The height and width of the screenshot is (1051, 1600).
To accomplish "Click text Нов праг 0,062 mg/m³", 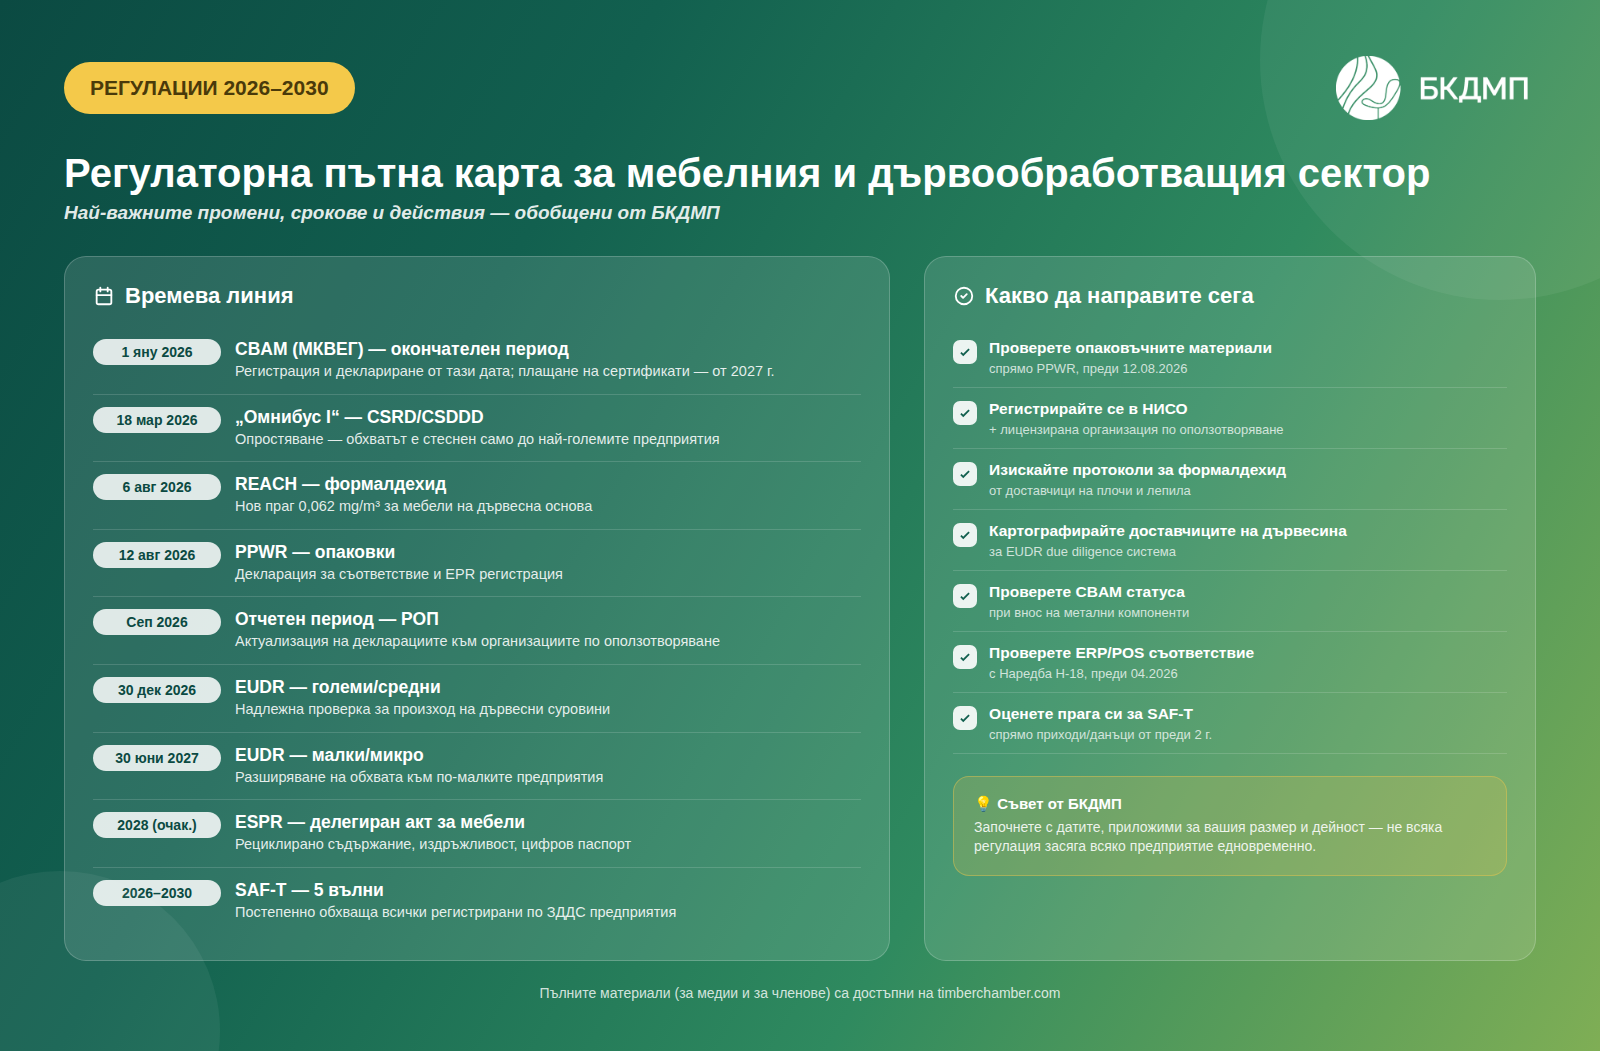I will pos(307,506).
